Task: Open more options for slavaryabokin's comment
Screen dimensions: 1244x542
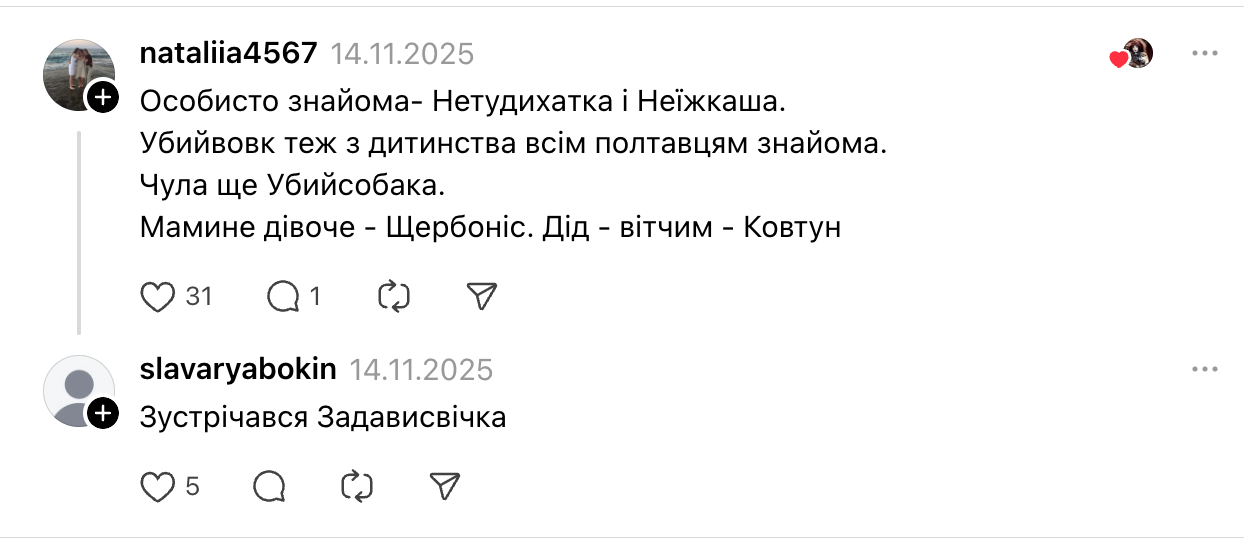Action: click(x=1204, y=370)
